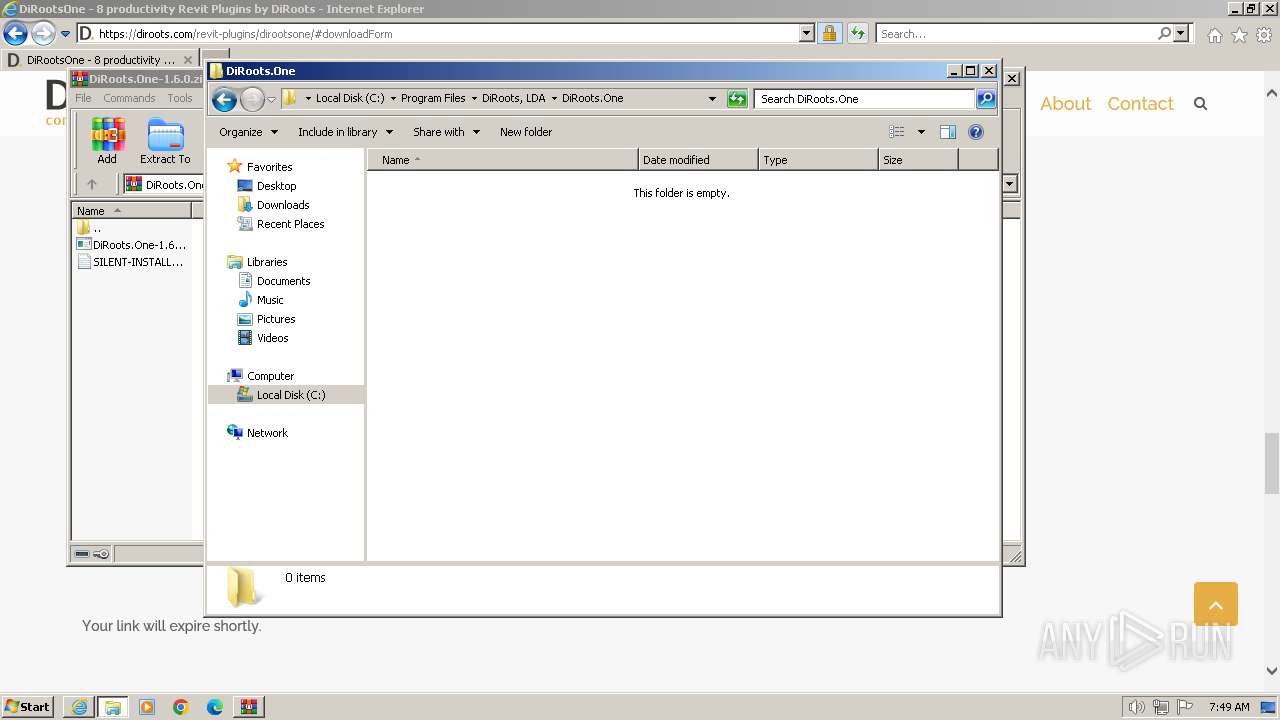The width and height of the screenshot is (1280, 720).
Task: Click the security lock icon in IE
Action: pos(829,33)
